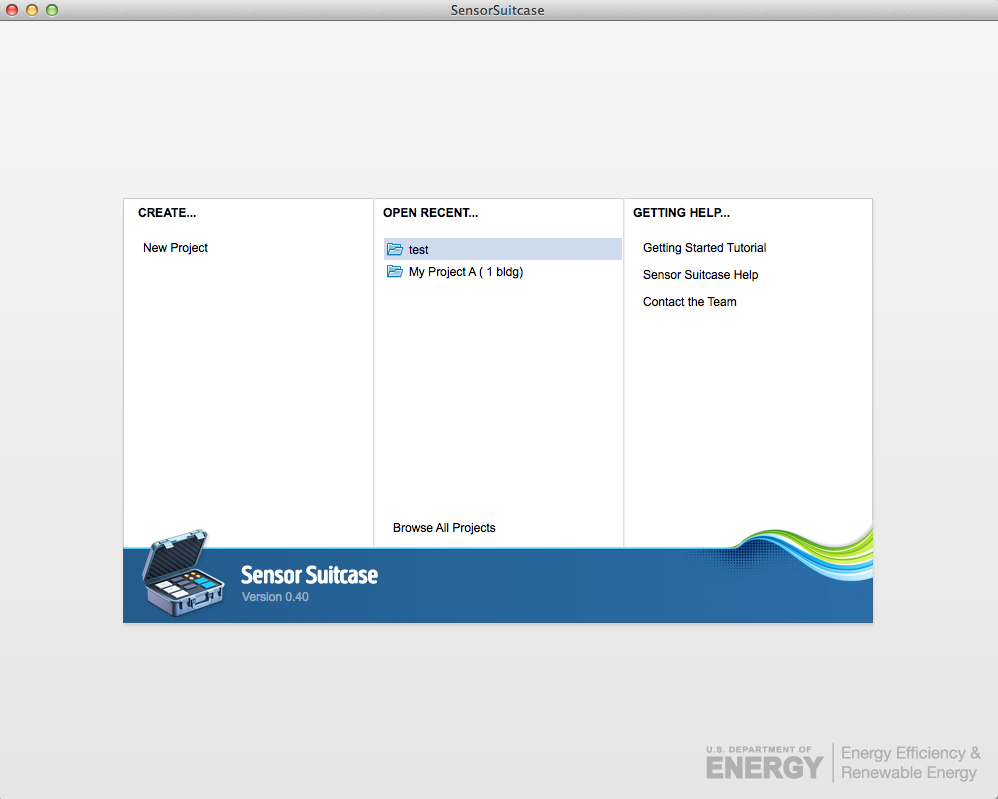
Task: Open Sensor Suitcase Help
Action: click(x=700, y=274)
